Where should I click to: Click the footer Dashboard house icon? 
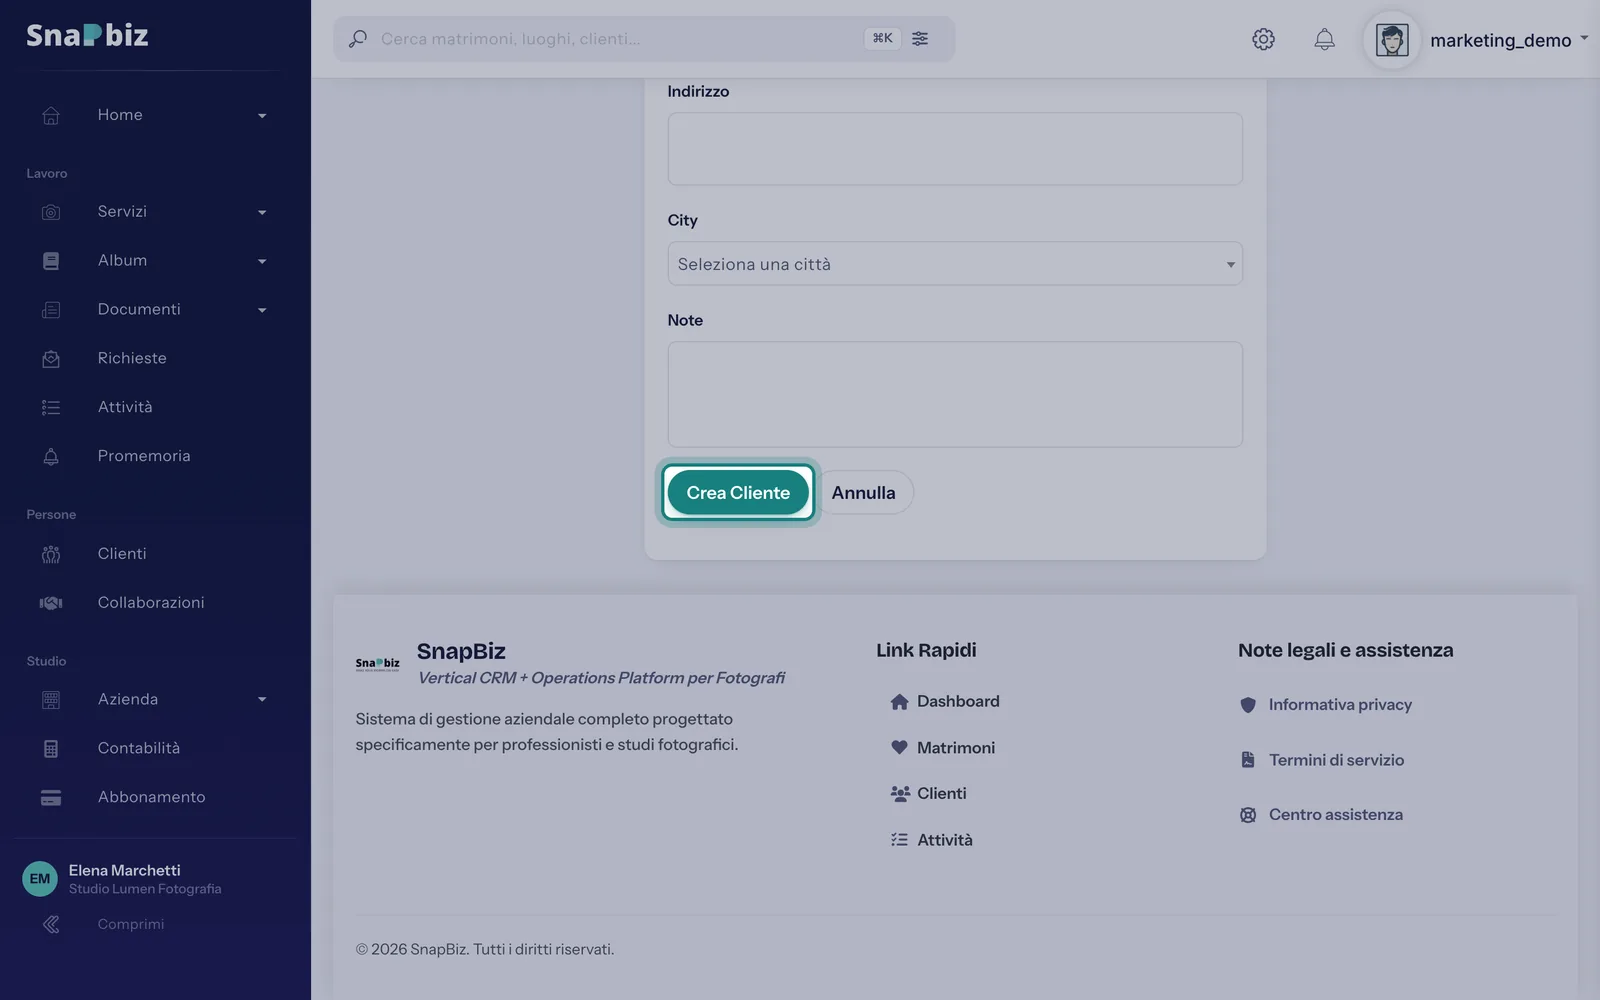899,702
